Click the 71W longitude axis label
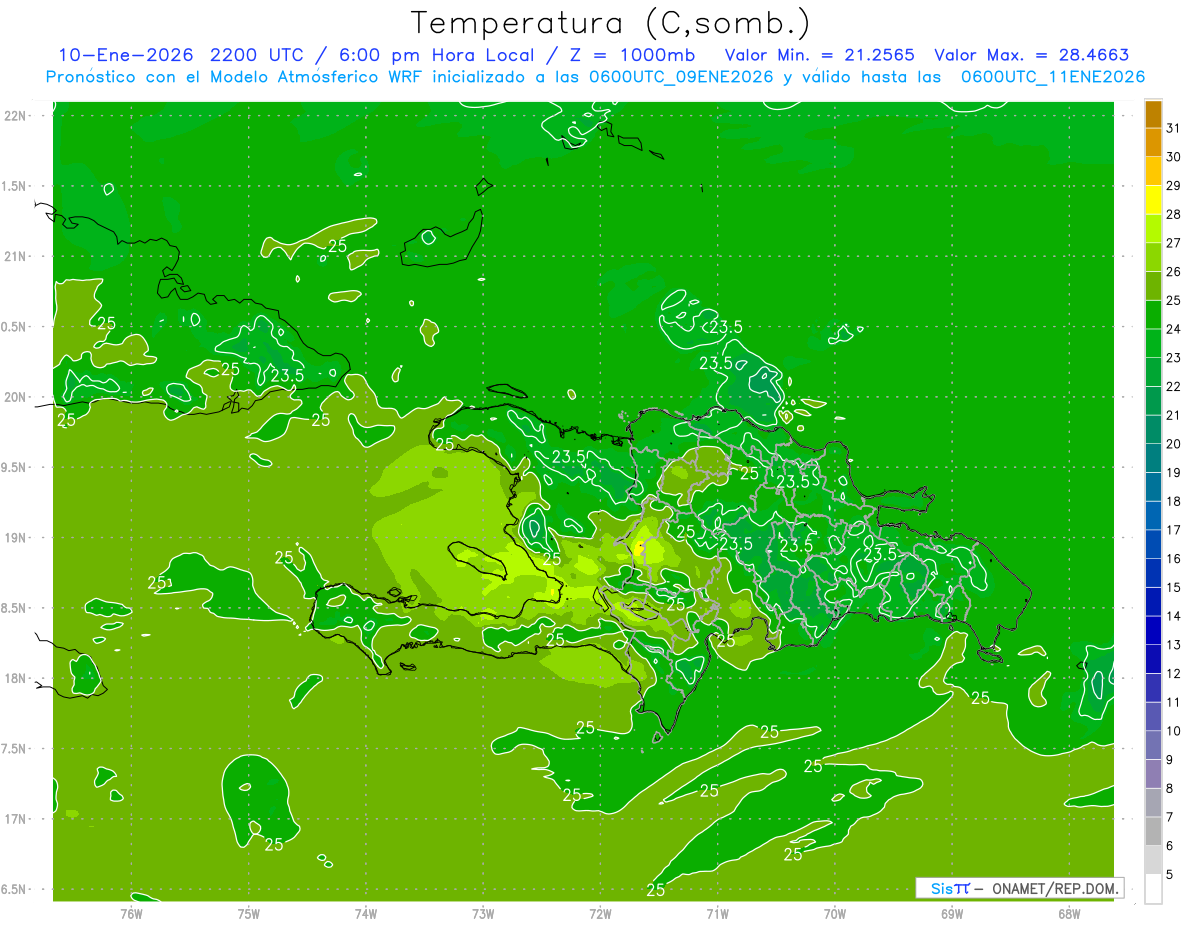This screenshot has height=927, width=1200. tap(717, 914)
